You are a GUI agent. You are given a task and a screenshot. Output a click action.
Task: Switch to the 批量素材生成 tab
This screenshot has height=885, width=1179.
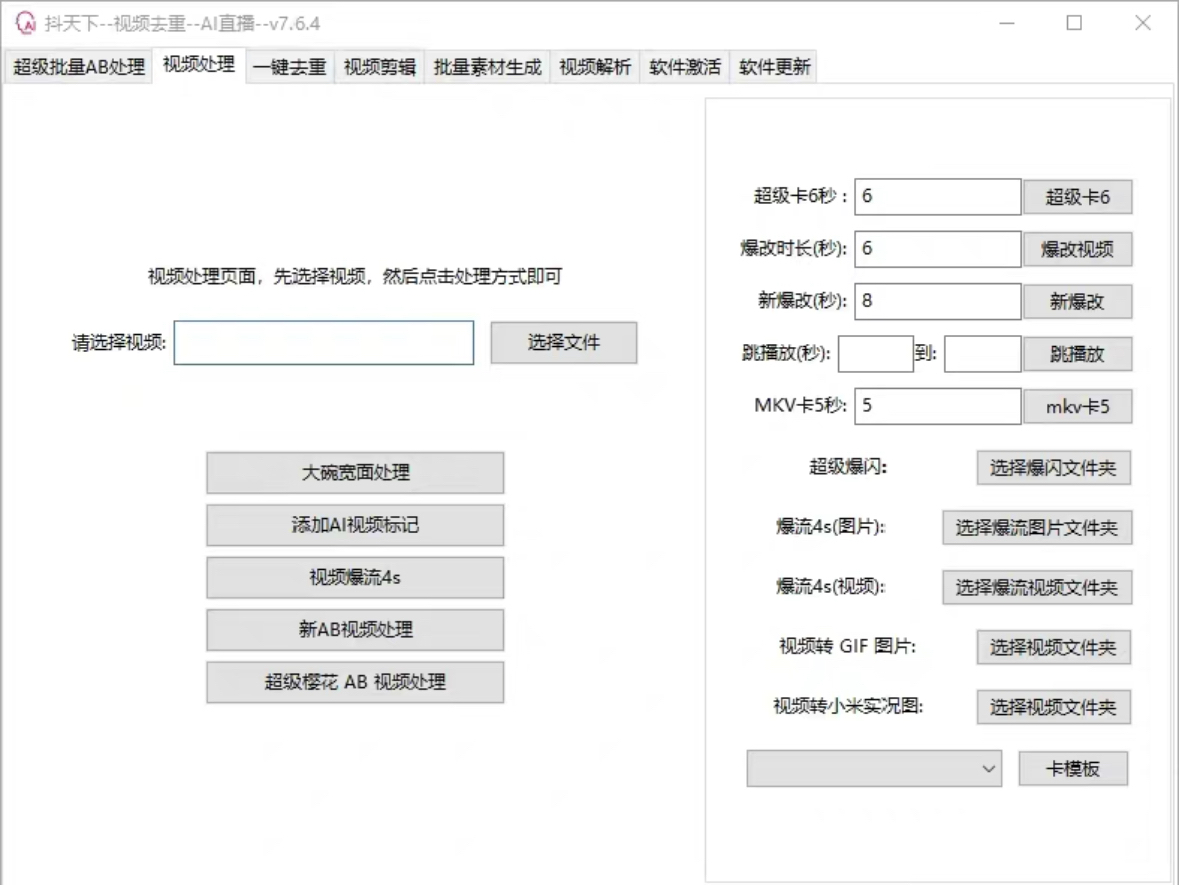pos(486,68)
